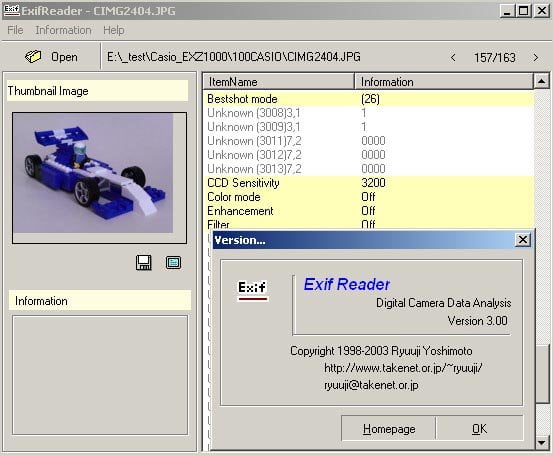Click the Information column header
This screenshot has height=455, width=553.
(444, 82)
